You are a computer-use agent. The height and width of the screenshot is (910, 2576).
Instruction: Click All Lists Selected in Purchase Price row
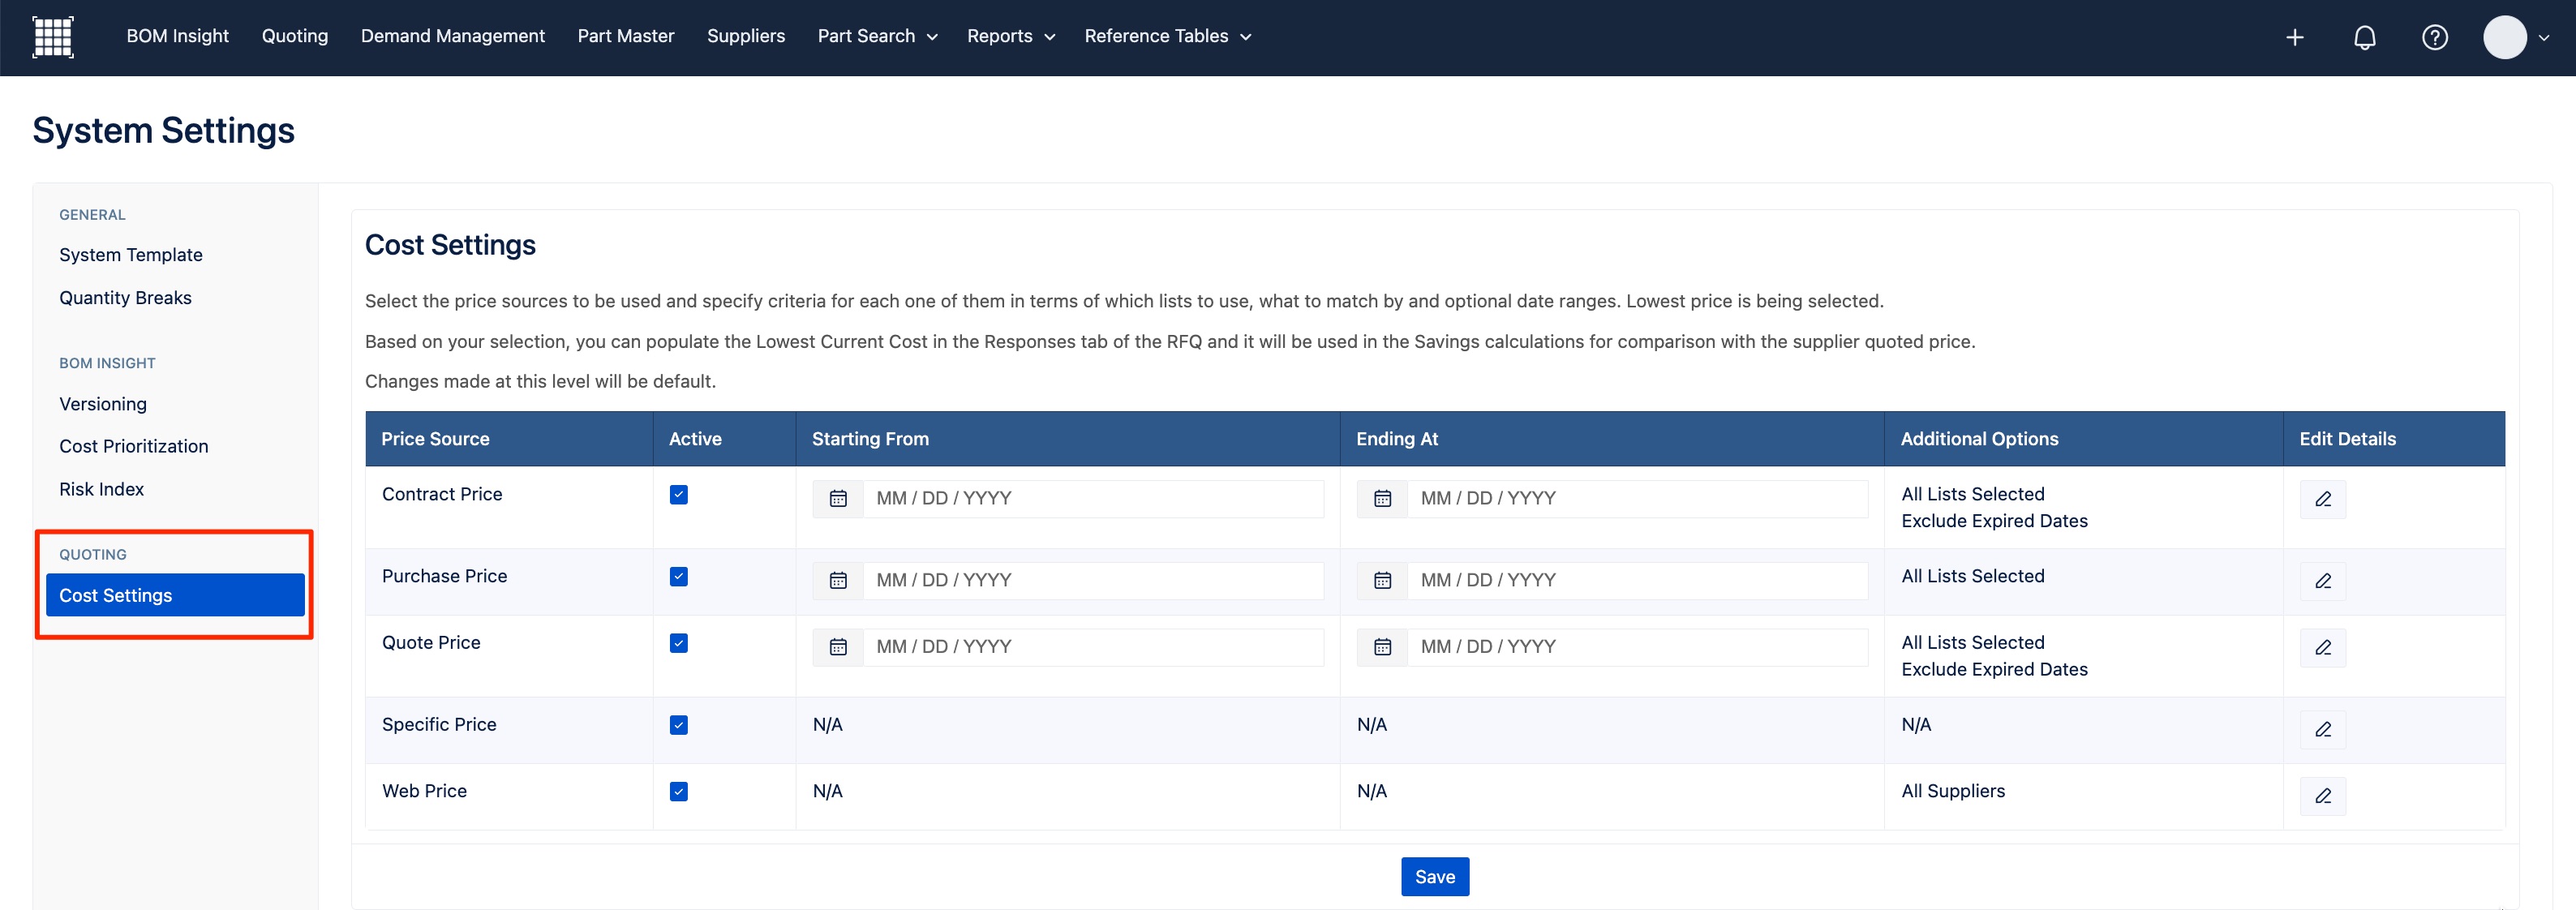(x=1972, y=576)
